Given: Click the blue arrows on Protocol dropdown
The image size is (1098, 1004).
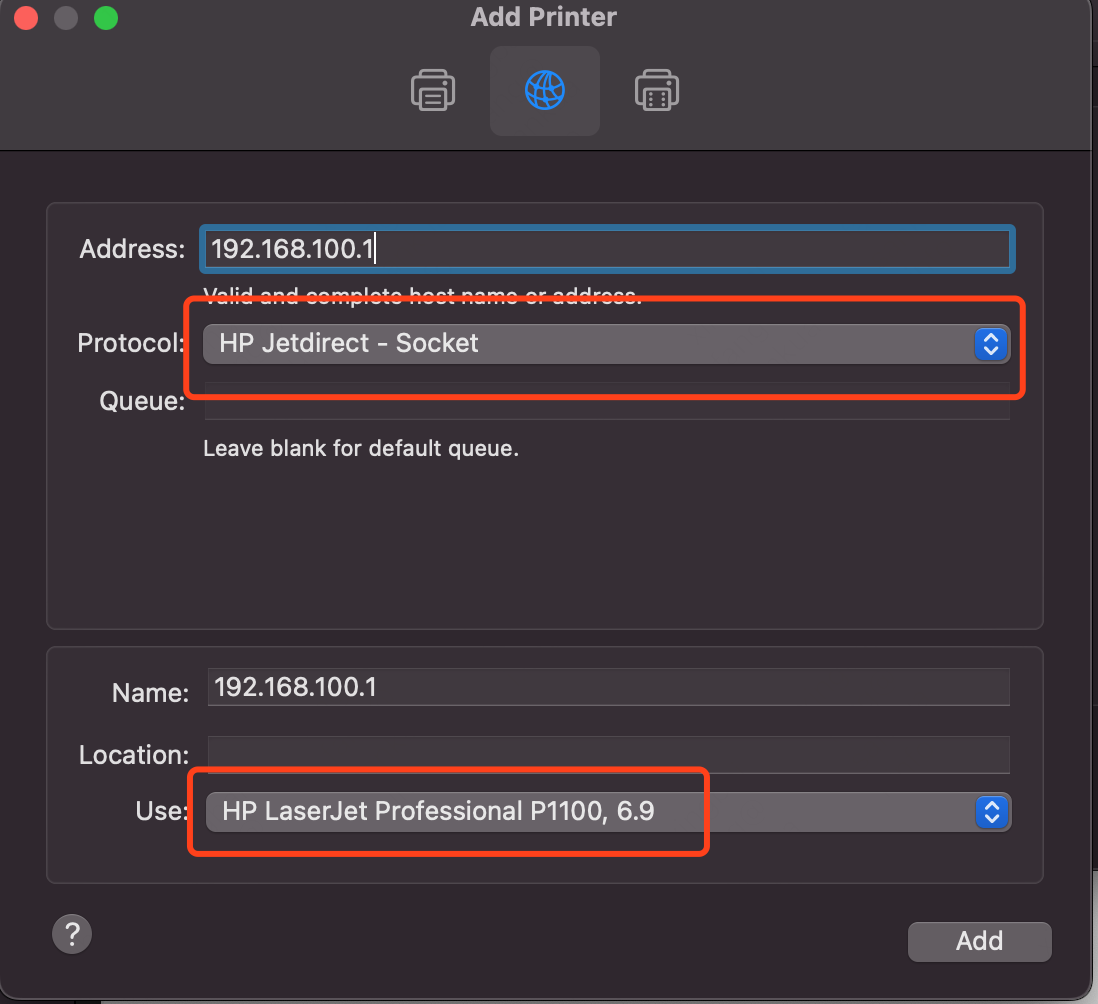Looking at the screenshot, I should [990, 344].
